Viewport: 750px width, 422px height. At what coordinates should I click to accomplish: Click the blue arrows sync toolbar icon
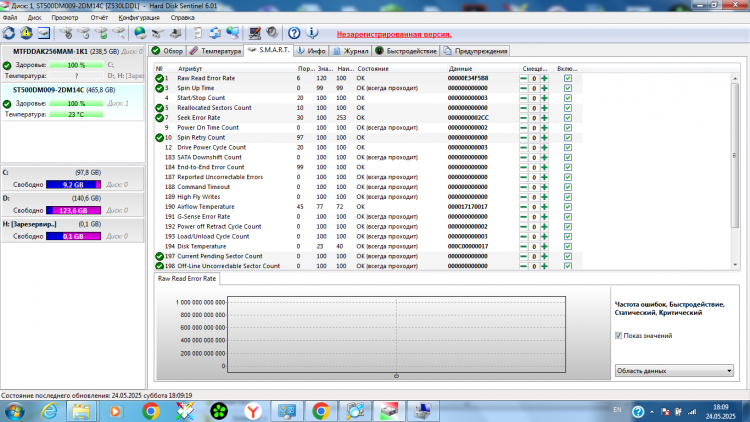click(x=215, y=33)
